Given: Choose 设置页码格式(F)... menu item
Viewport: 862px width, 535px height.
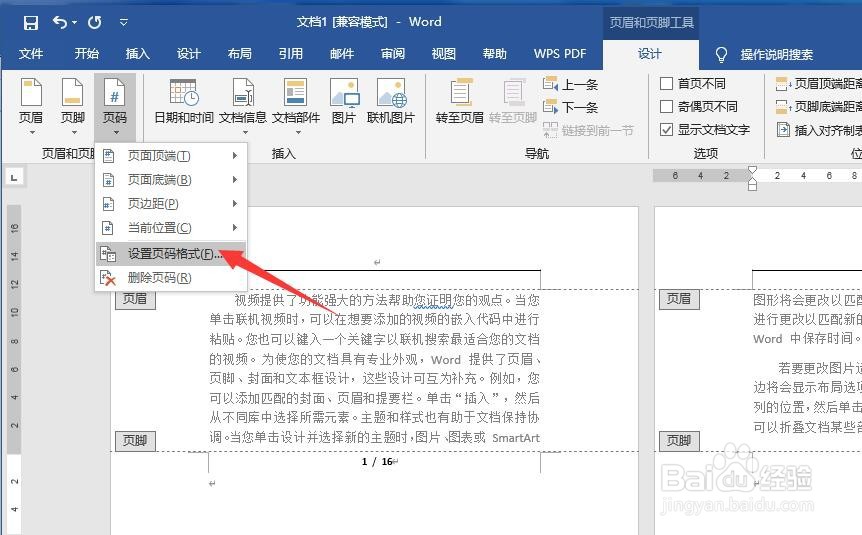Looking at the screenshot, I should [171, 253].
